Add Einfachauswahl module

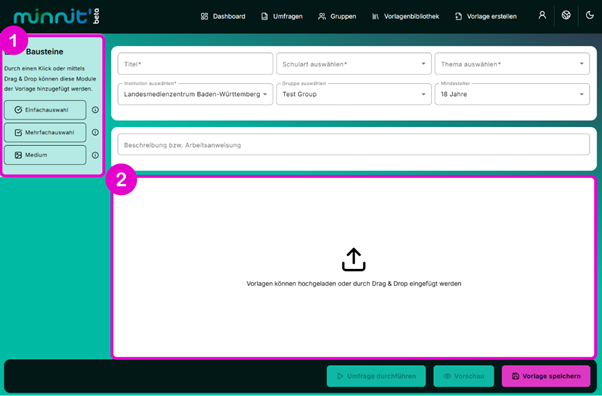click(45, 110)
